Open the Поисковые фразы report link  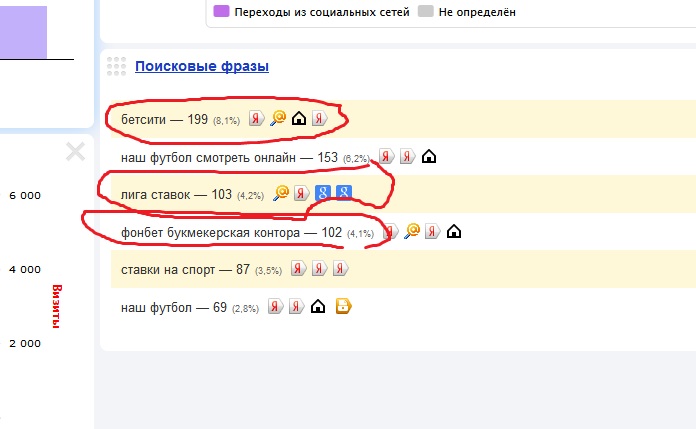click(202, 66)
